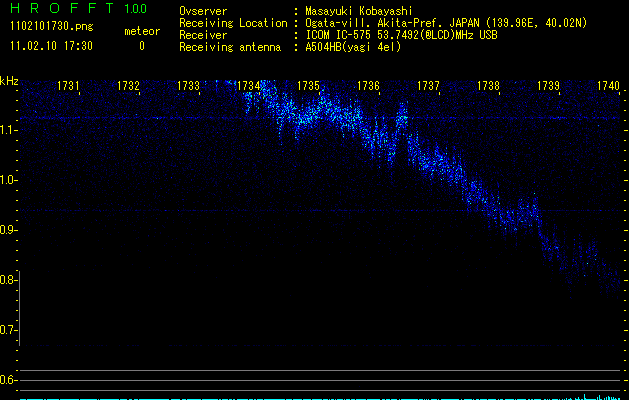Select the 1738 time marker

[488, 86]
